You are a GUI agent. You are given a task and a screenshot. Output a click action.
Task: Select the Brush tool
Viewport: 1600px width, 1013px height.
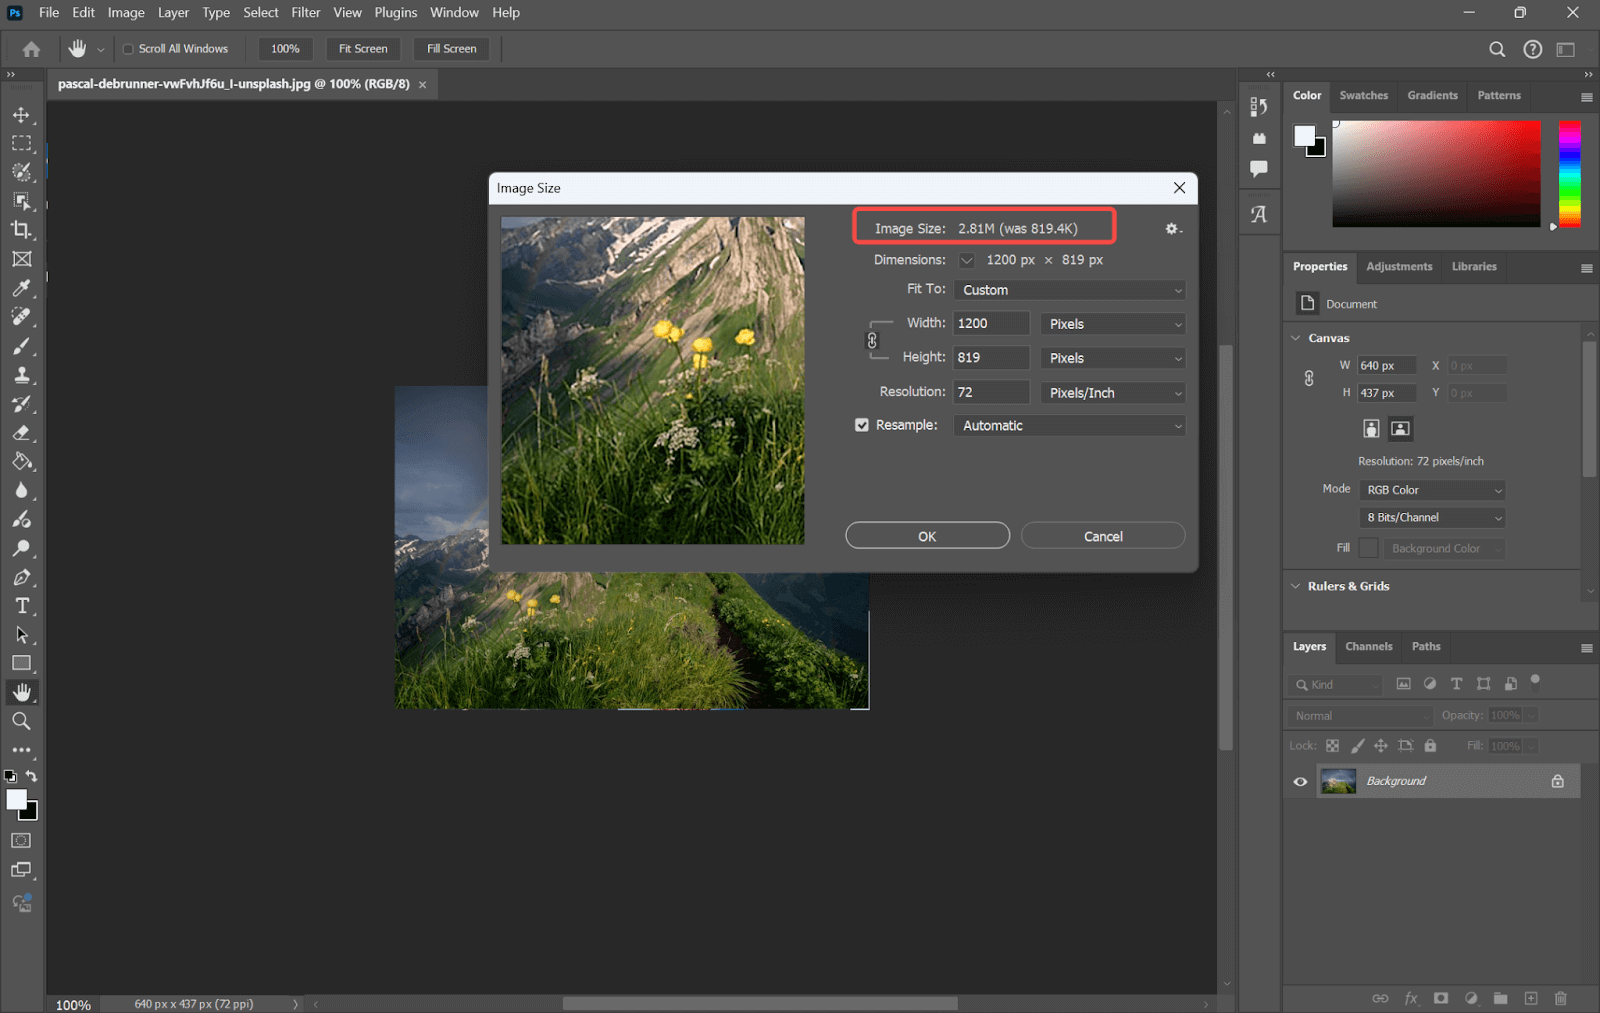coord(21,346)
